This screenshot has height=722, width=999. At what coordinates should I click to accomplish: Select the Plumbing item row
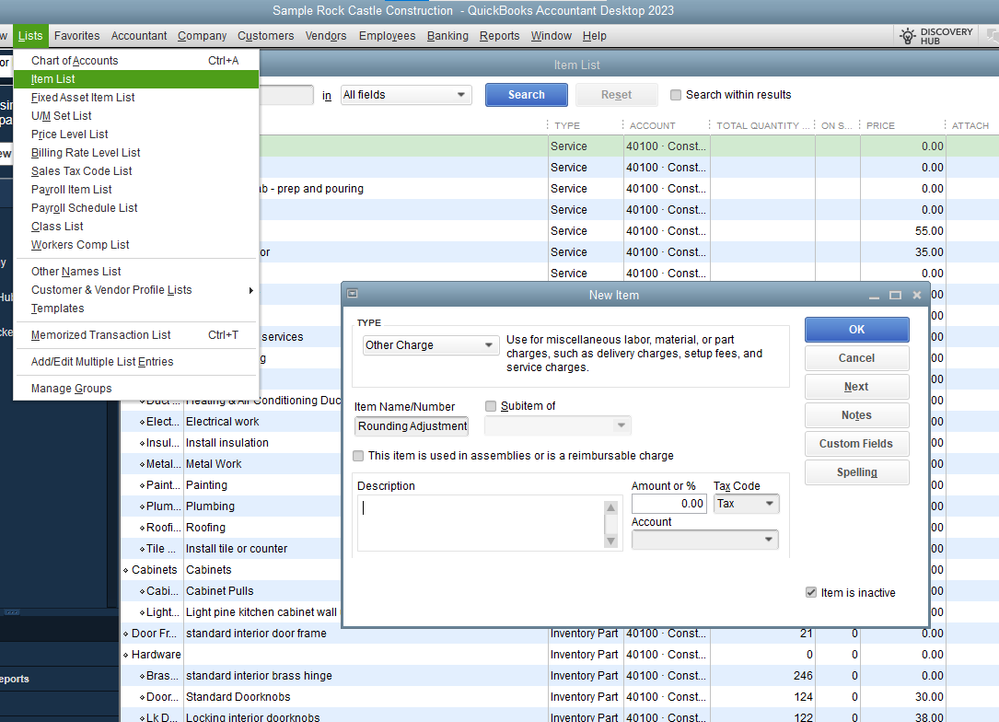tap(232, 507)
